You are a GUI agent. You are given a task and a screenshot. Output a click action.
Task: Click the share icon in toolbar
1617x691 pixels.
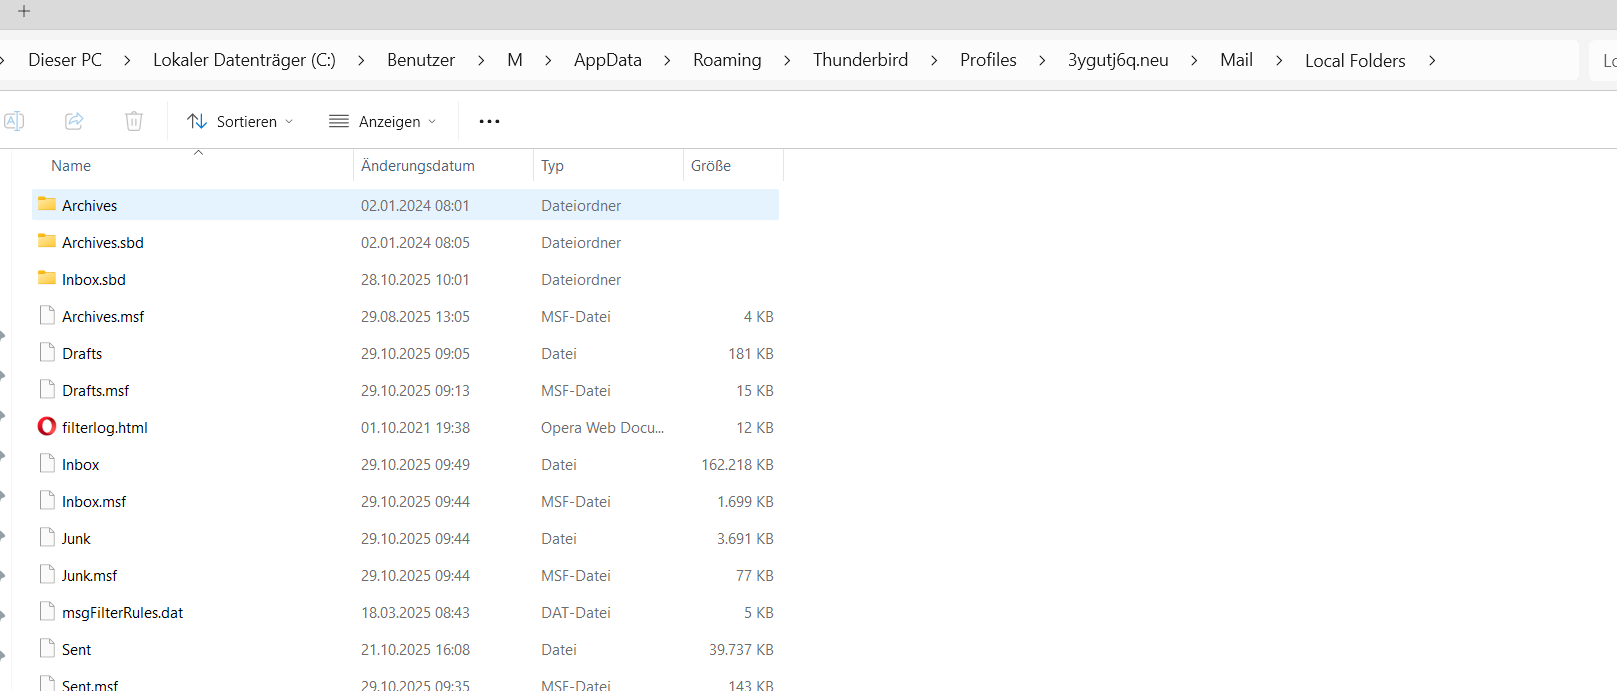(74, 121)
